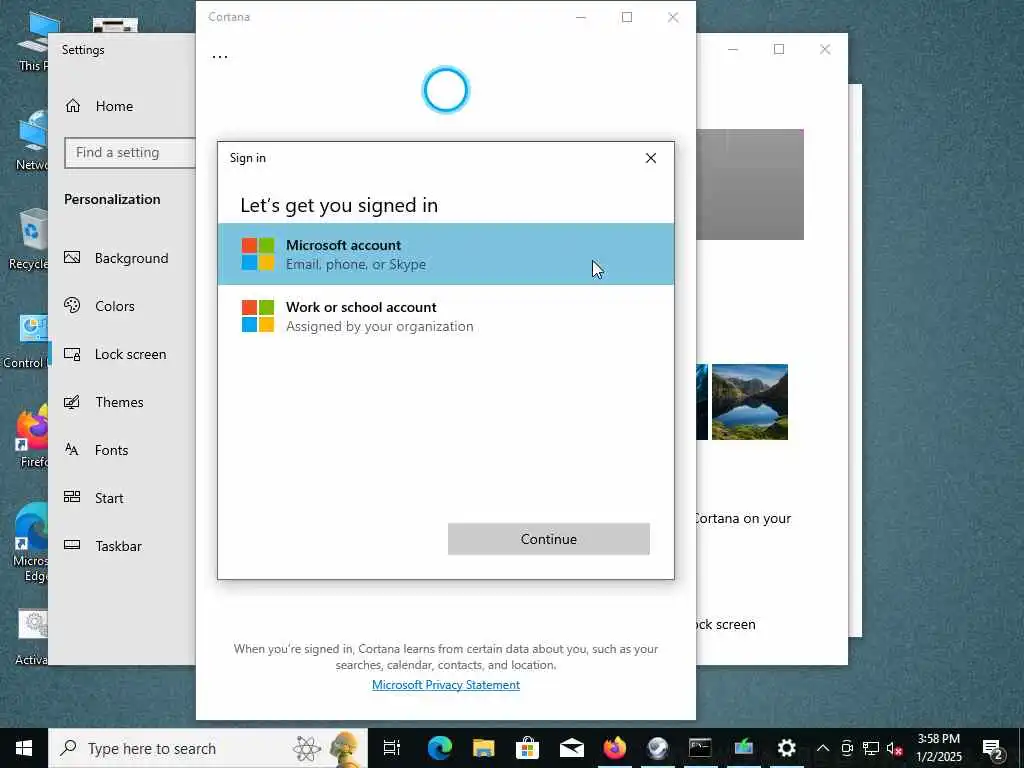
Task: Close the Settings window
Action: 825,49
